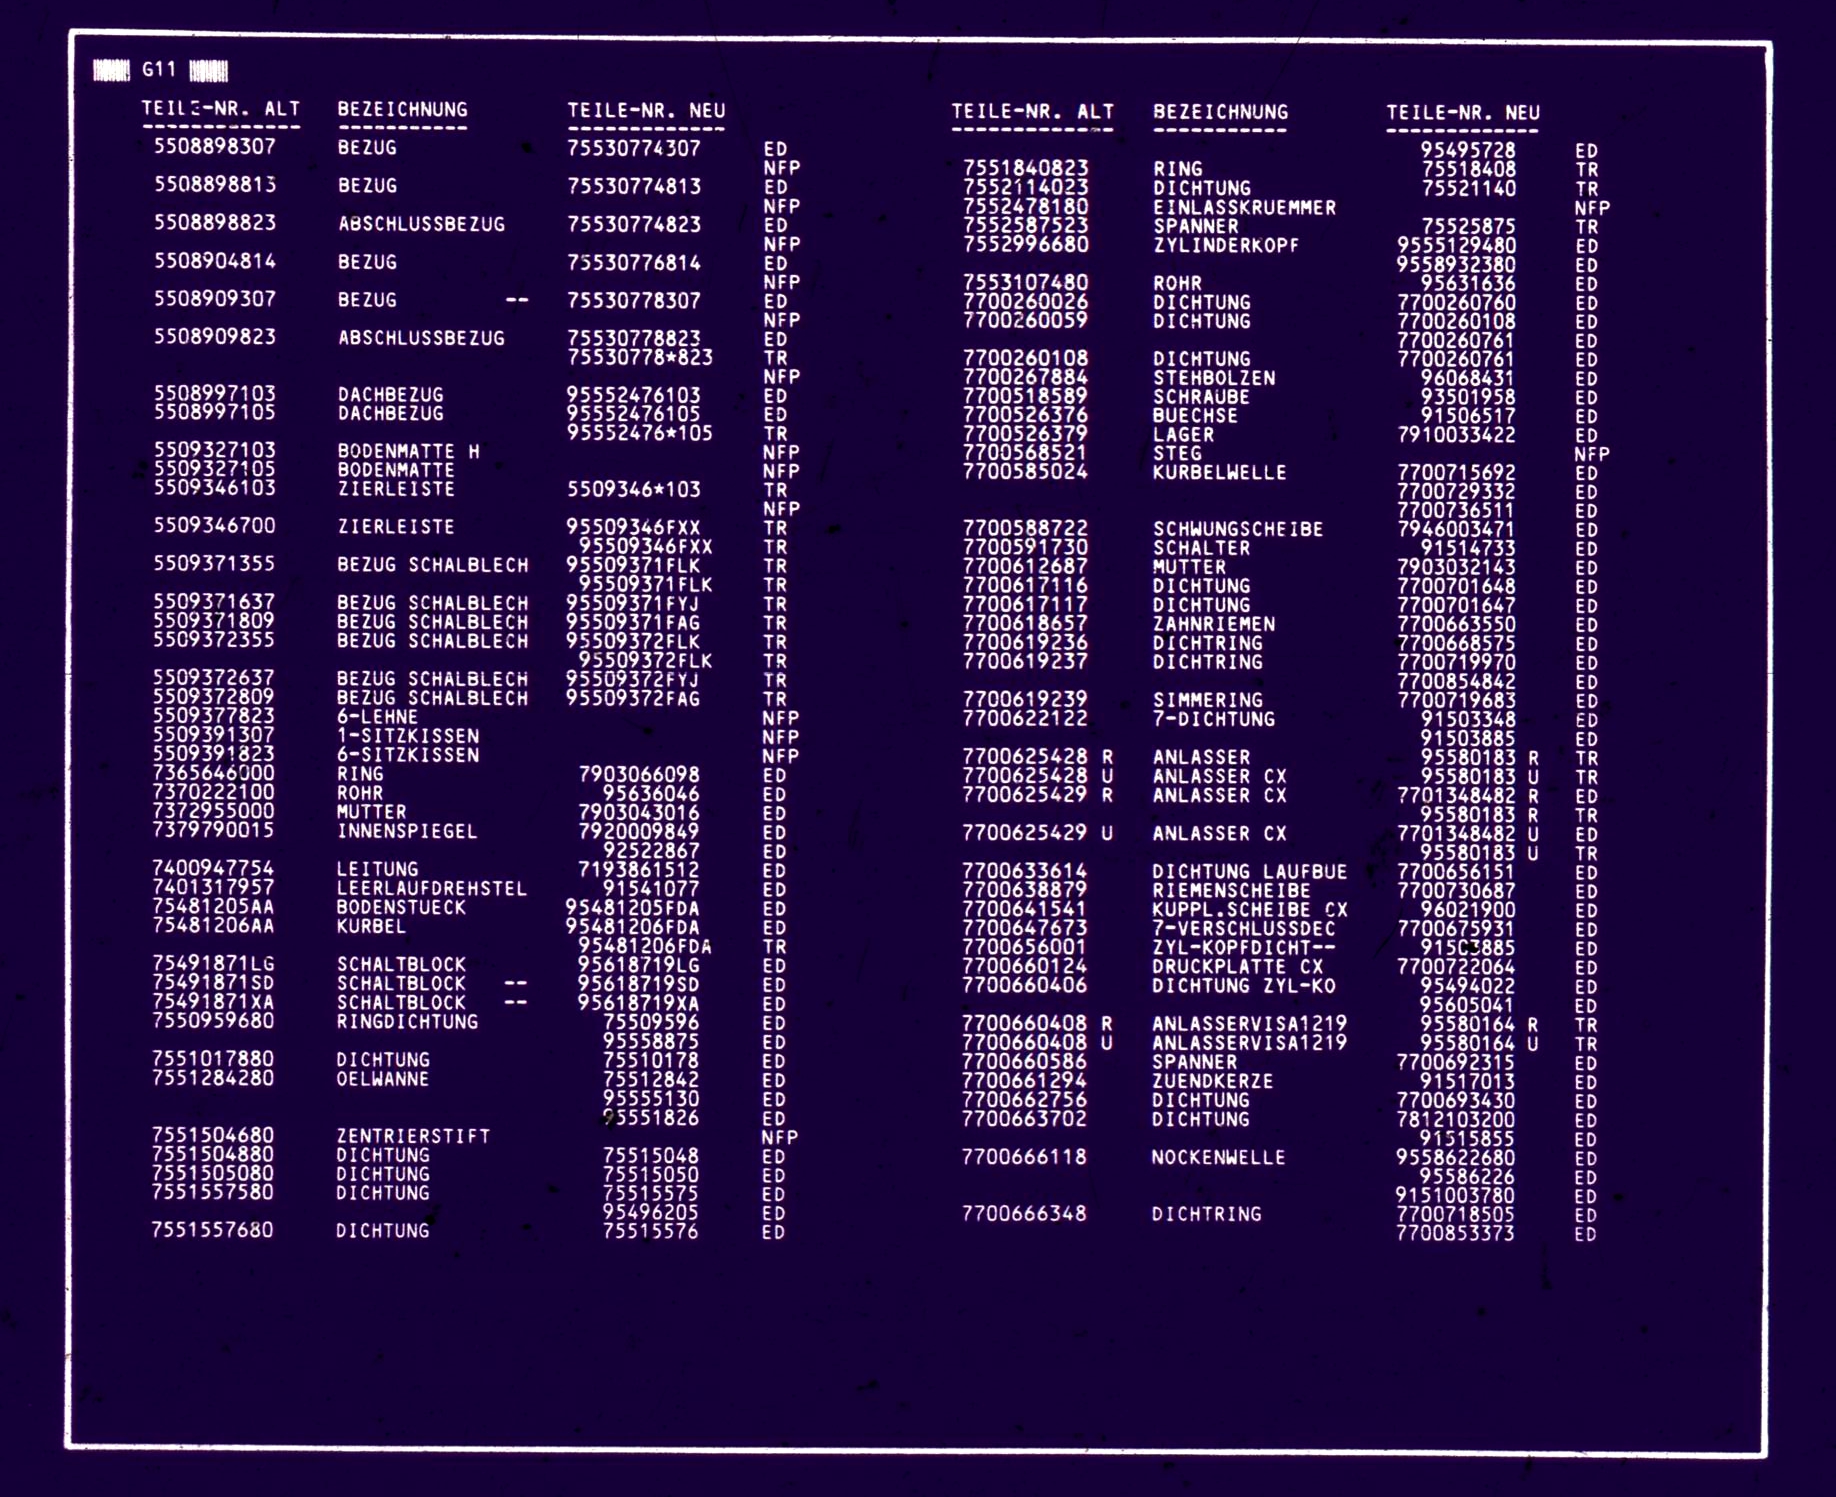This screenshot has width=1836, height=1497.
Task: Select the EINLASSKRUEMMER description
Action: [1245, 207]
